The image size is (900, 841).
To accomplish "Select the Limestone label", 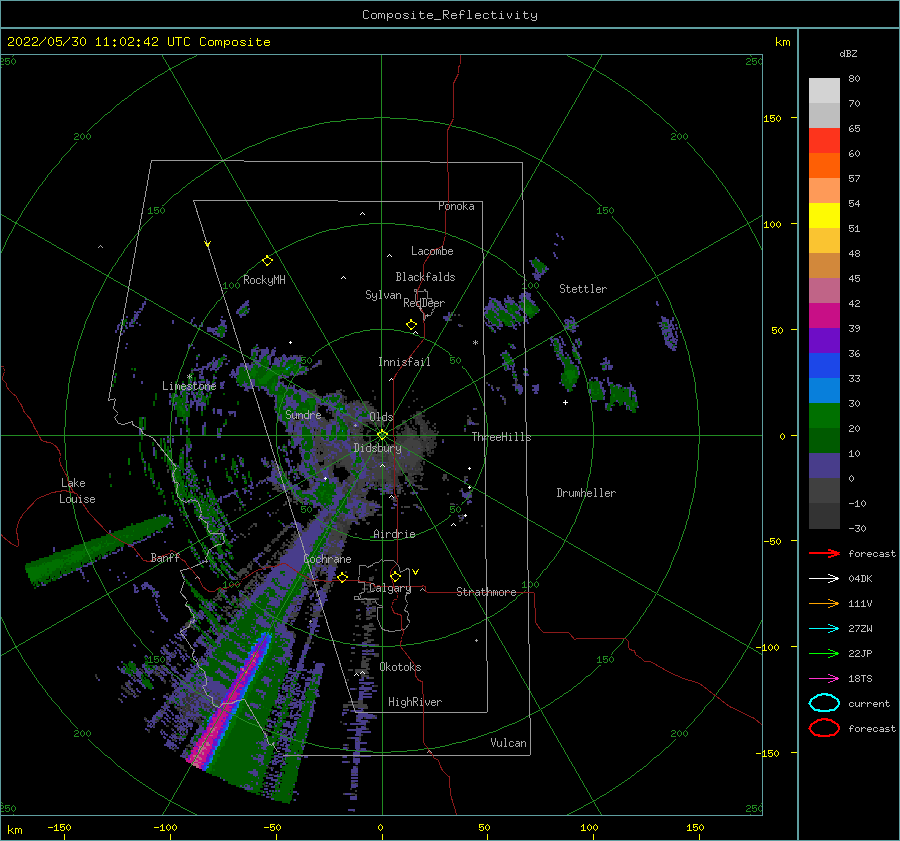I will pos(189,386).
